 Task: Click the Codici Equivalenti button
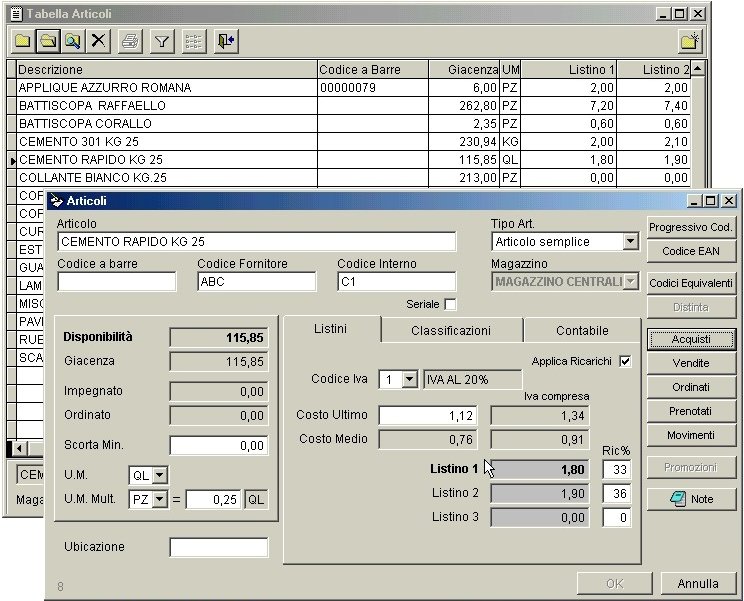pos(691,283)
